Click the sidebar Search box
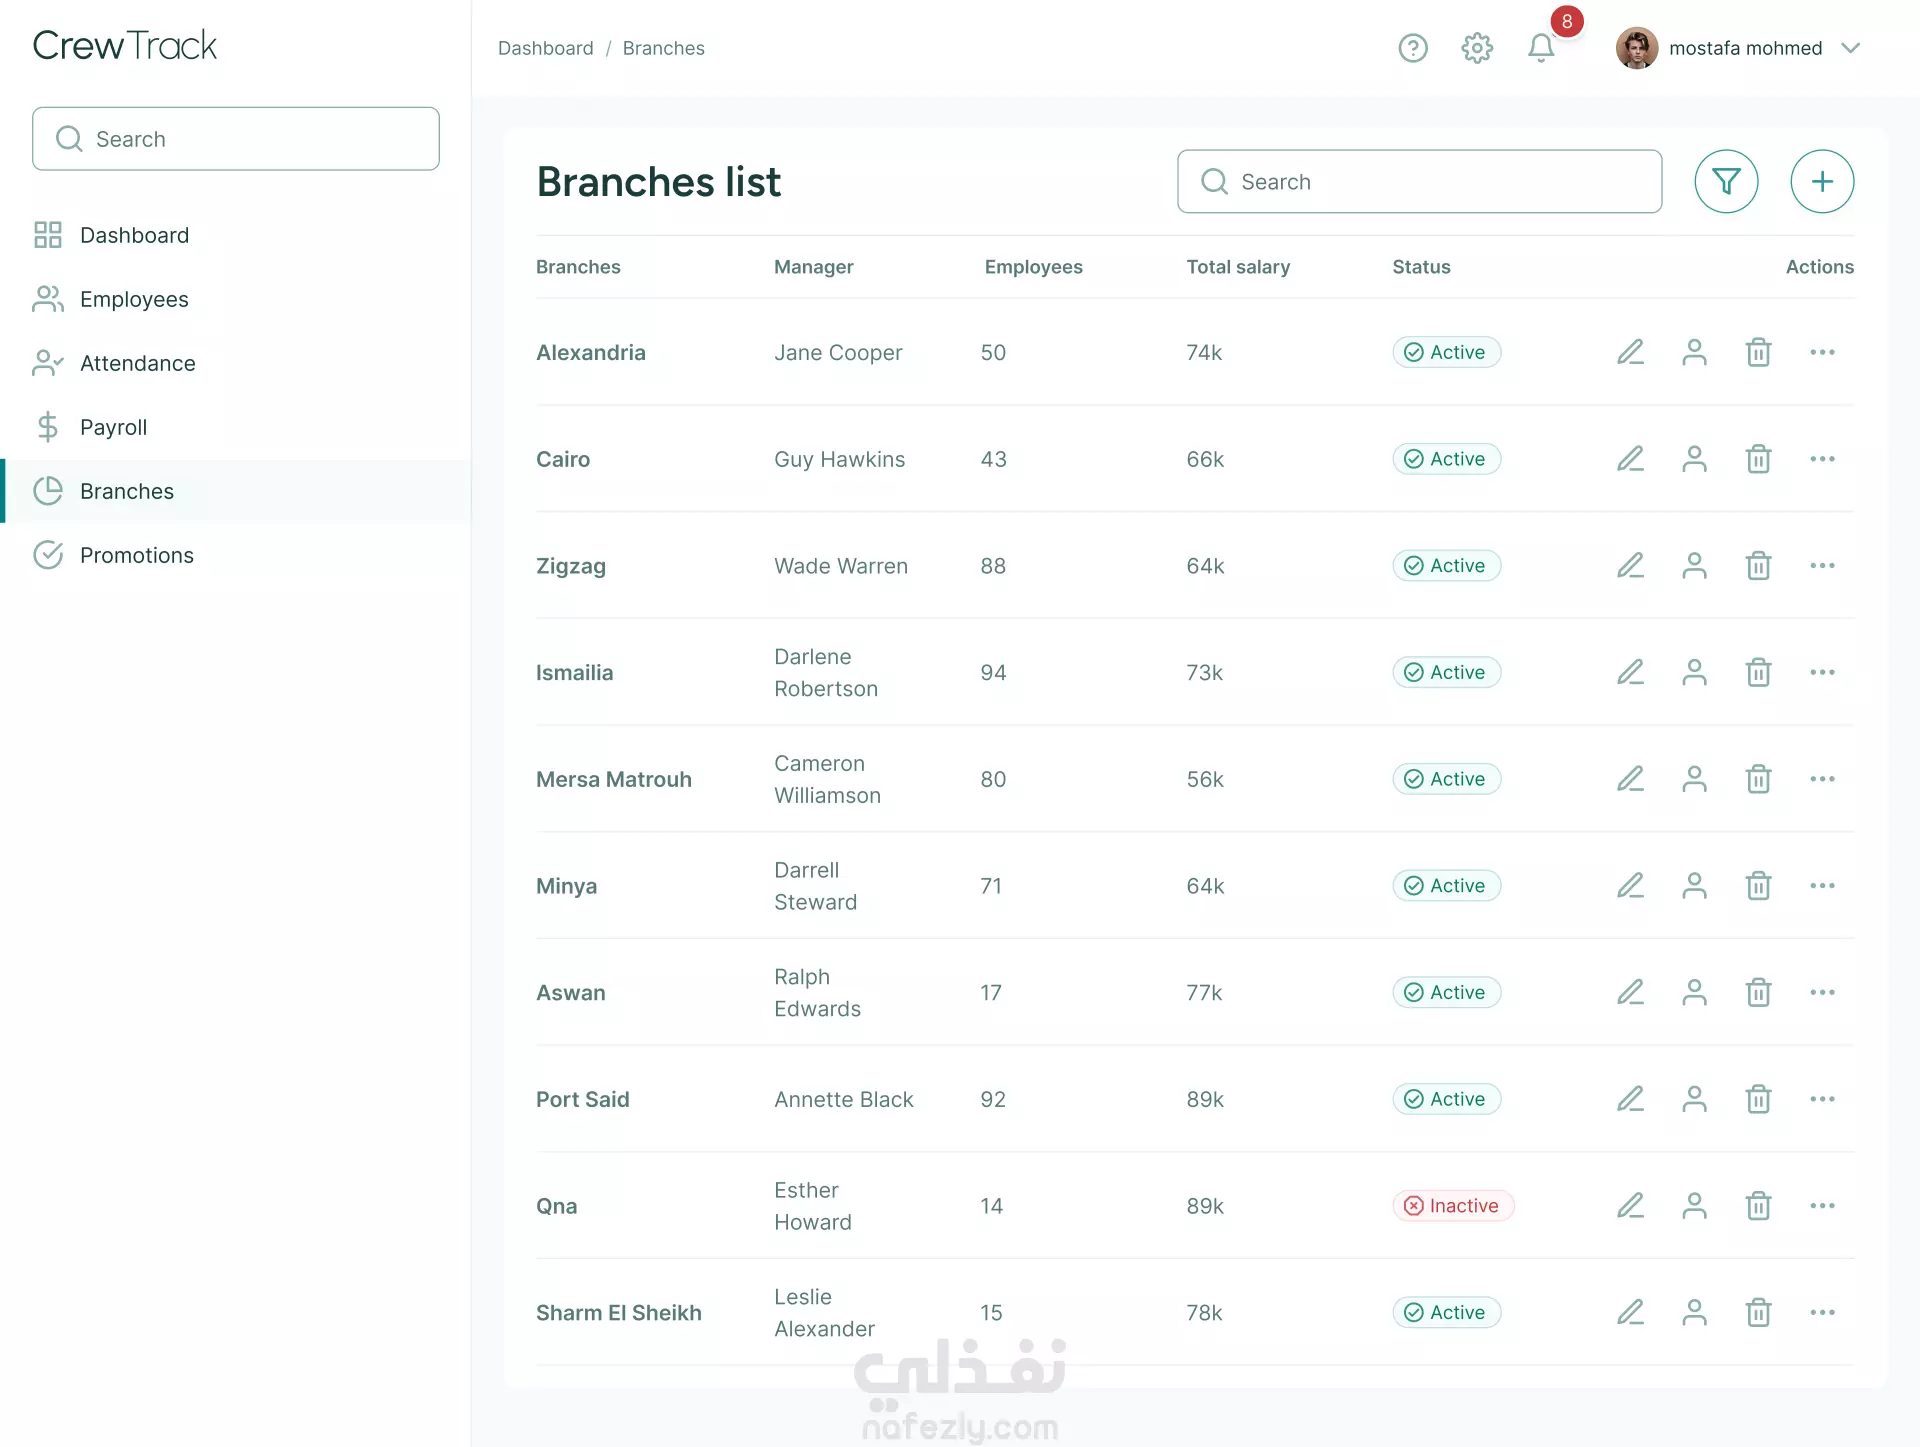Screen dimensions: 1920x1447 coord(236,139)
